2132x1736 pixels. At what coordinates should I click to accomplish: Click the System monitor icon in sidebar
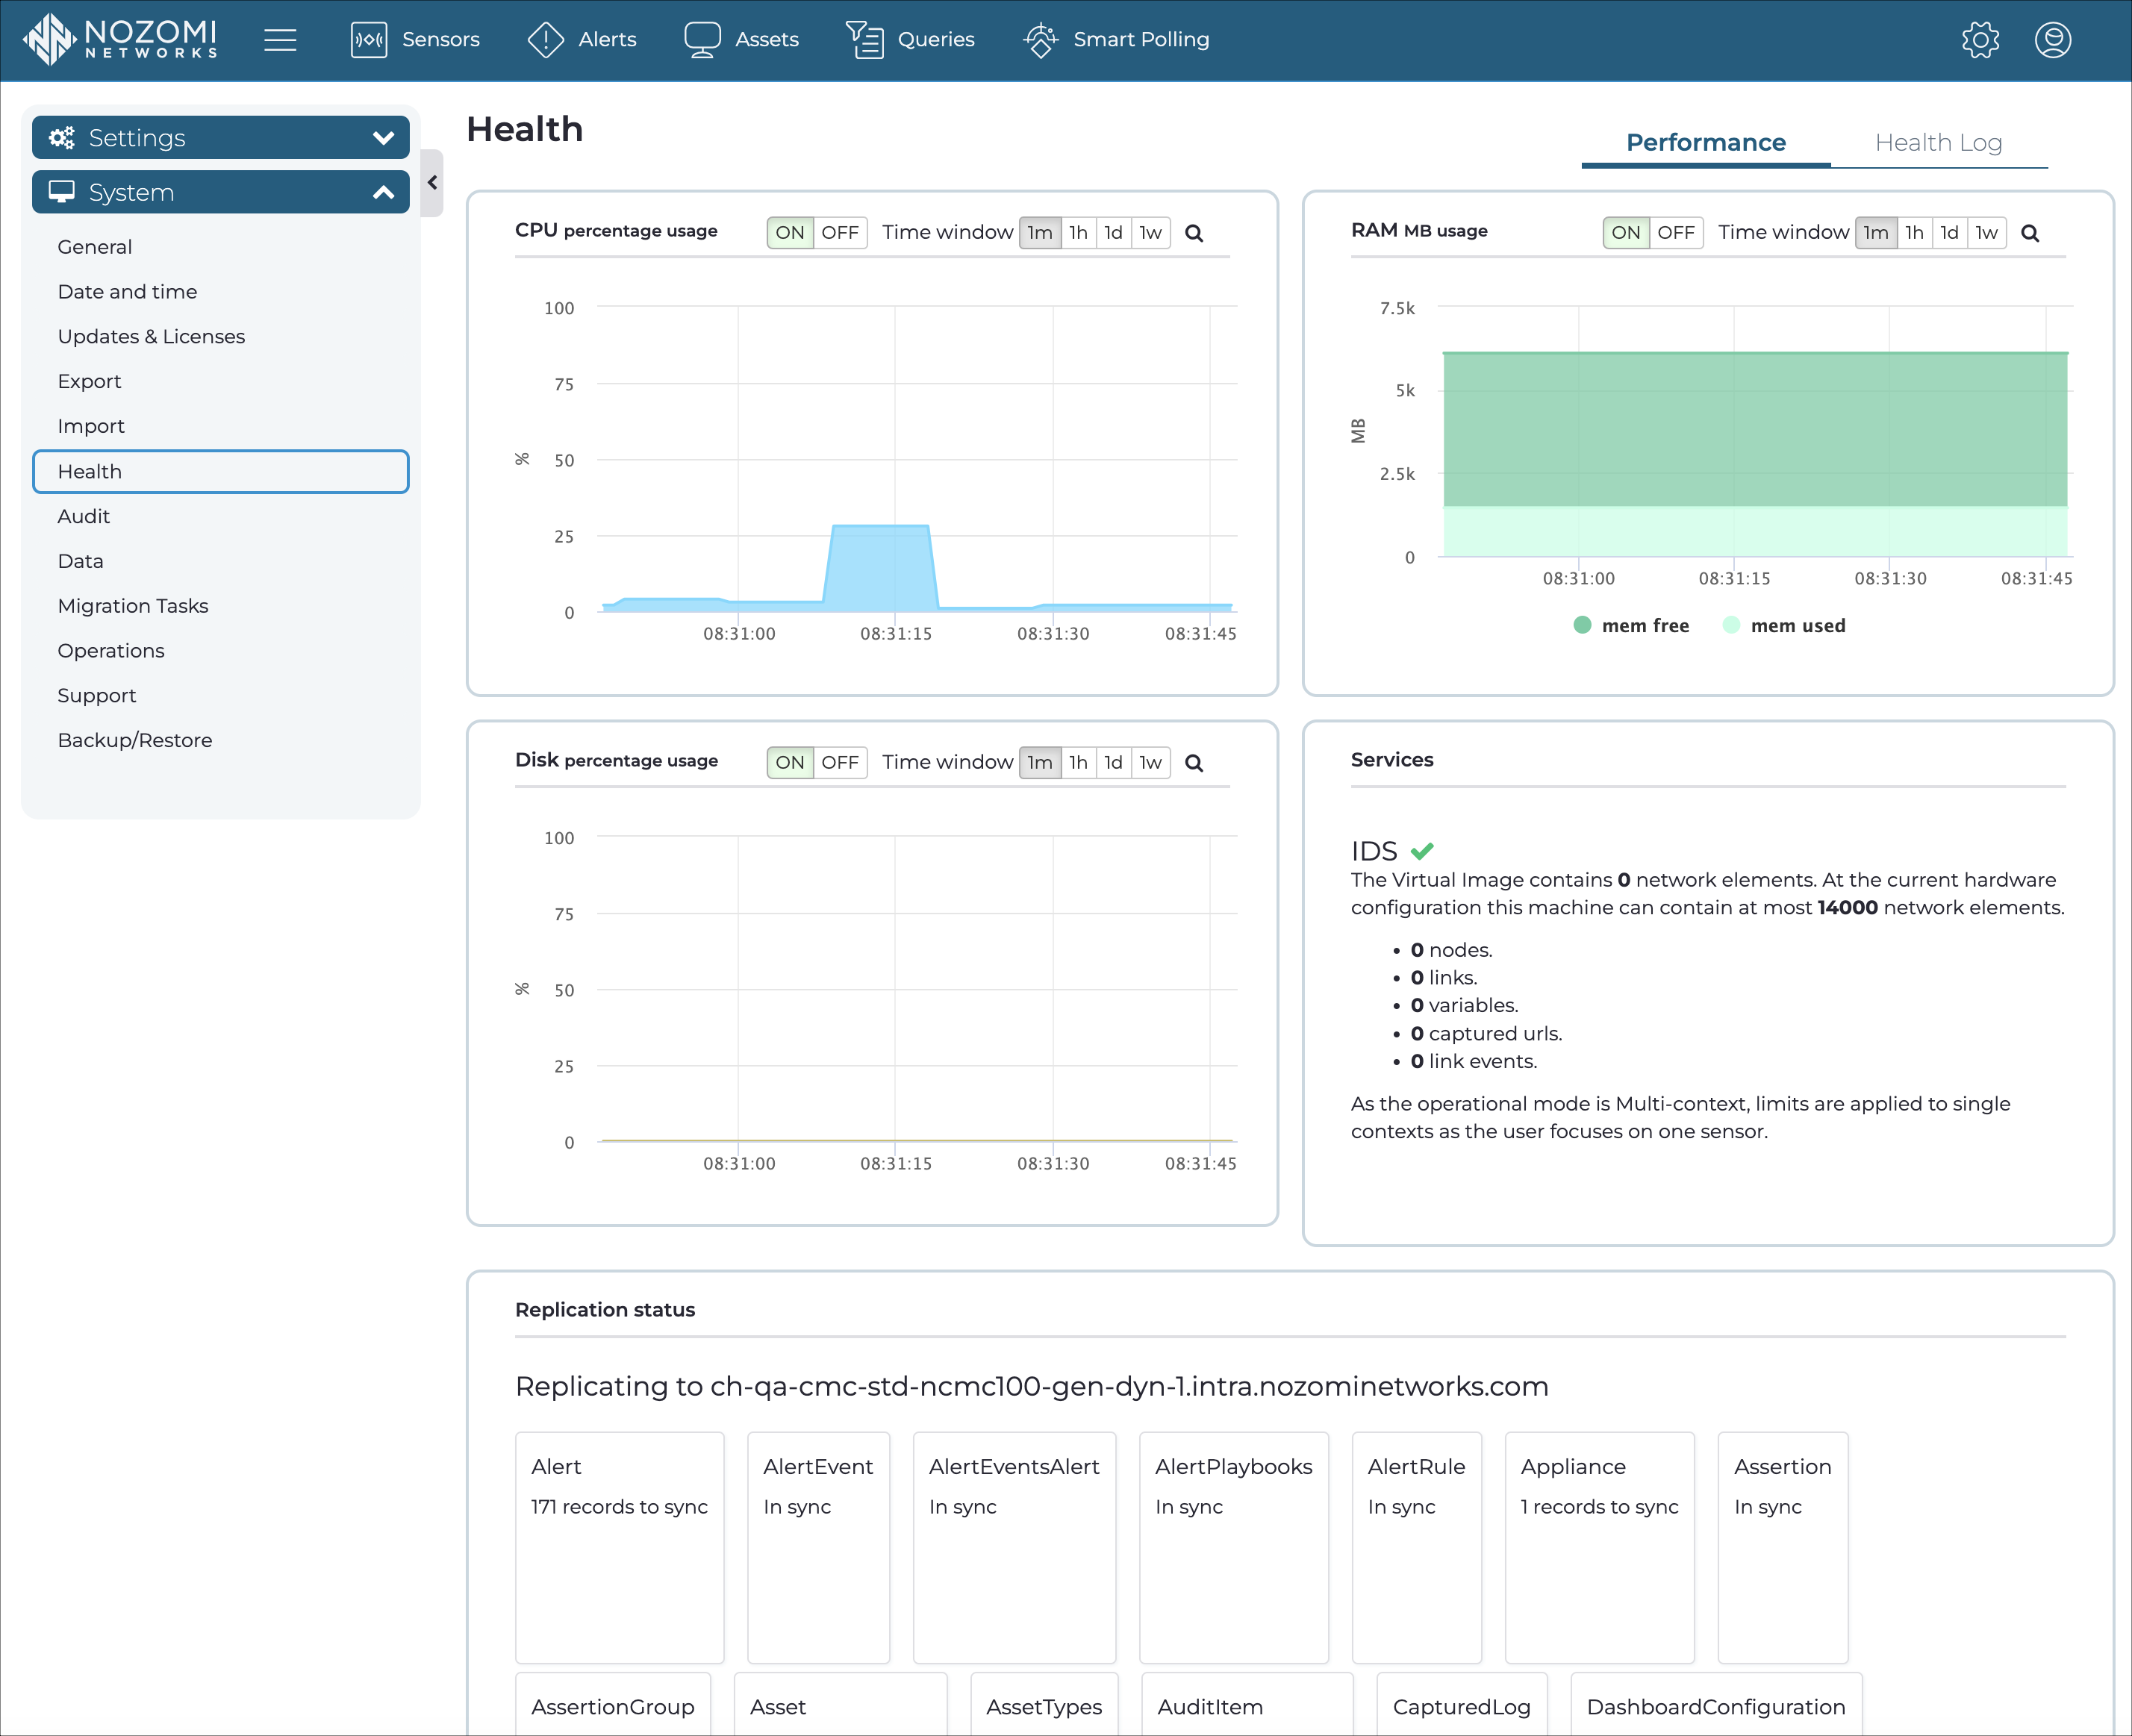[x=62, y=192]
